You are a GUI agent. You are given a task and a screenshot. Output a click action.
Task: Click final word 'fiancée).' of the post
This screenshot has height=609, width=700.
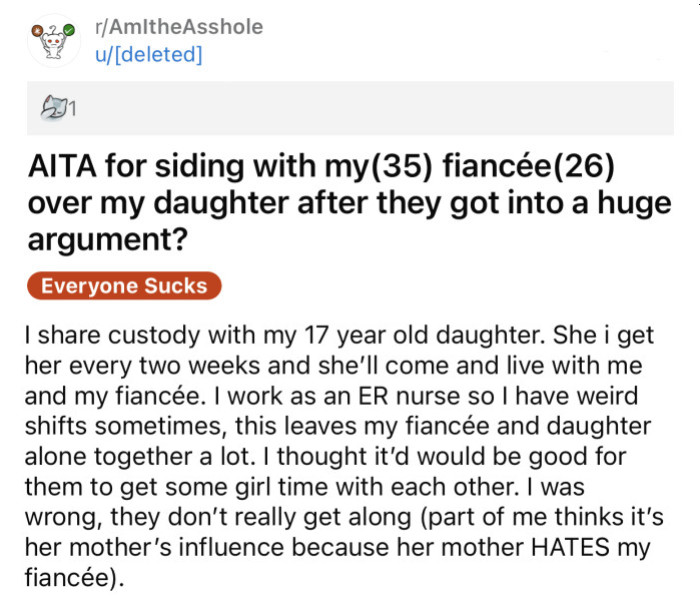coord(72,578)
